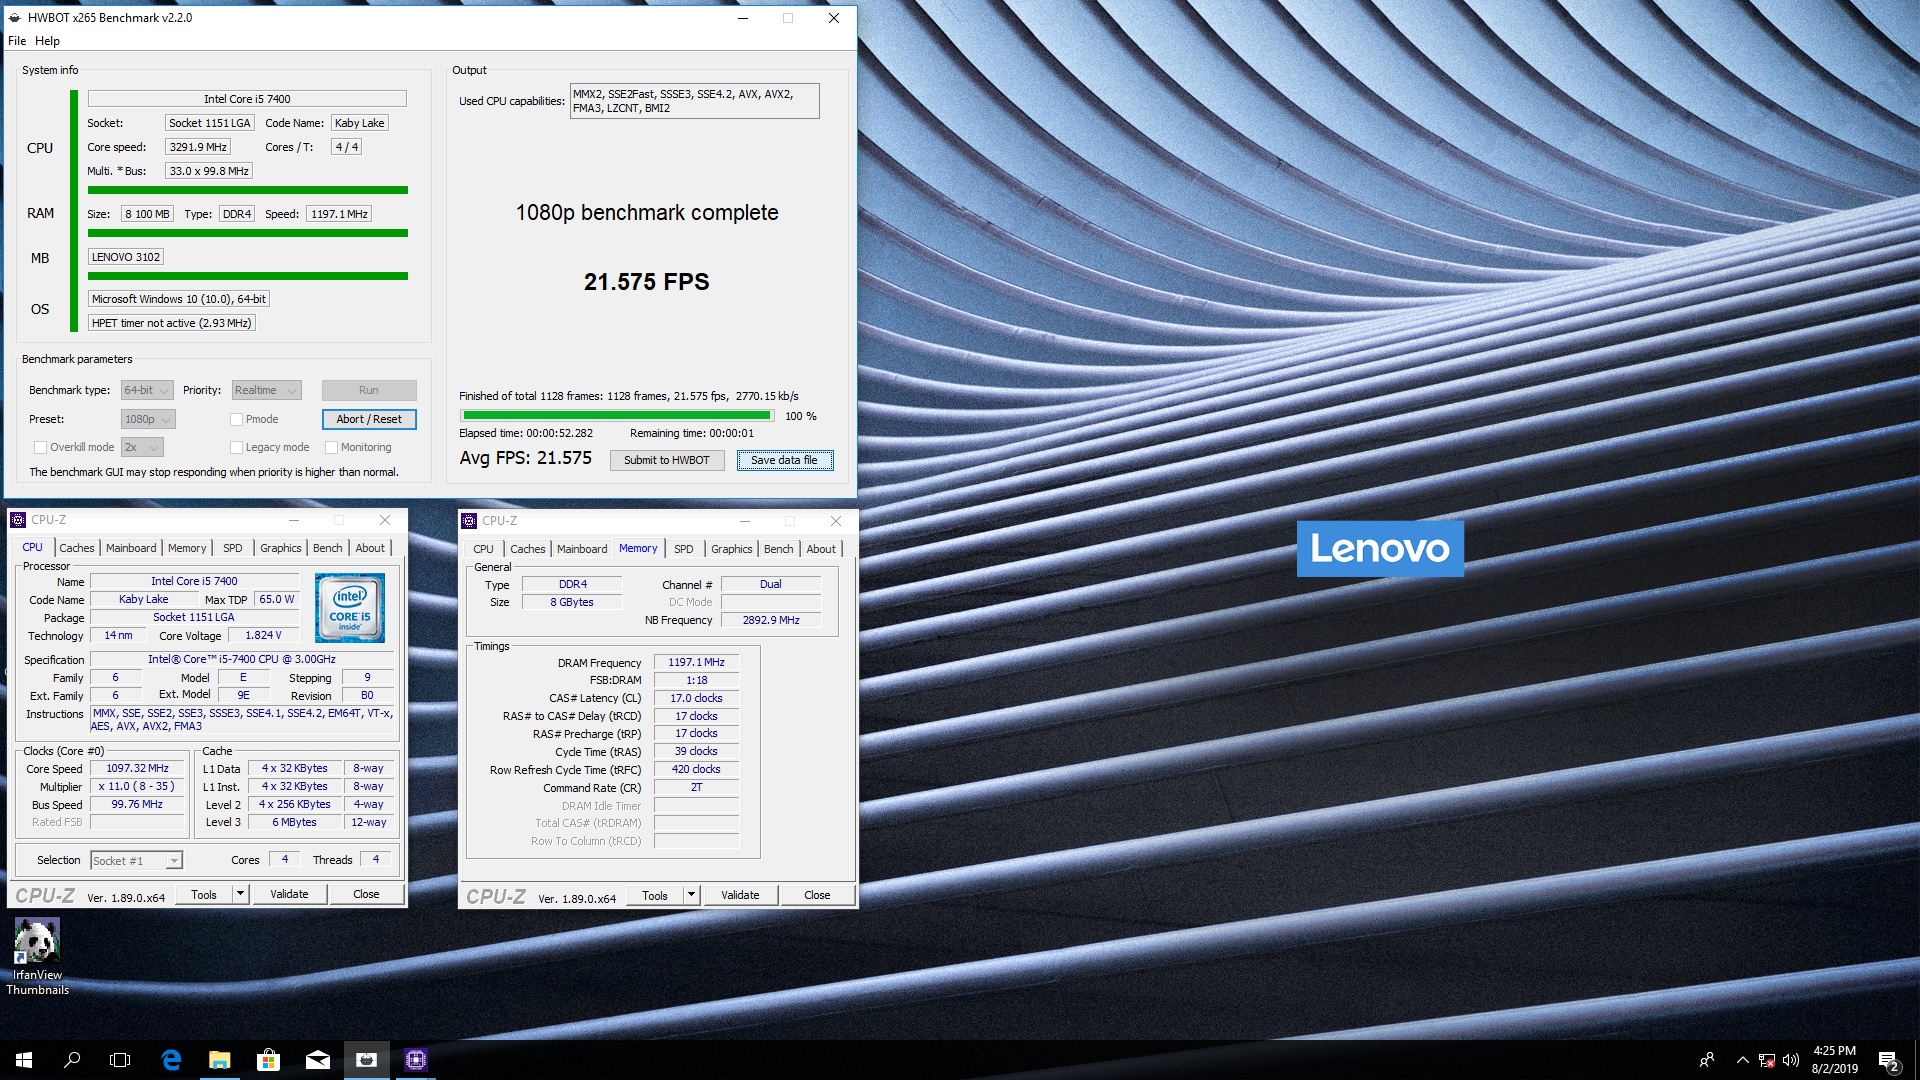This screenshot has width=1920, height=1080.
Task: Open the Windows Start menu
Action: click(24, 1060)
